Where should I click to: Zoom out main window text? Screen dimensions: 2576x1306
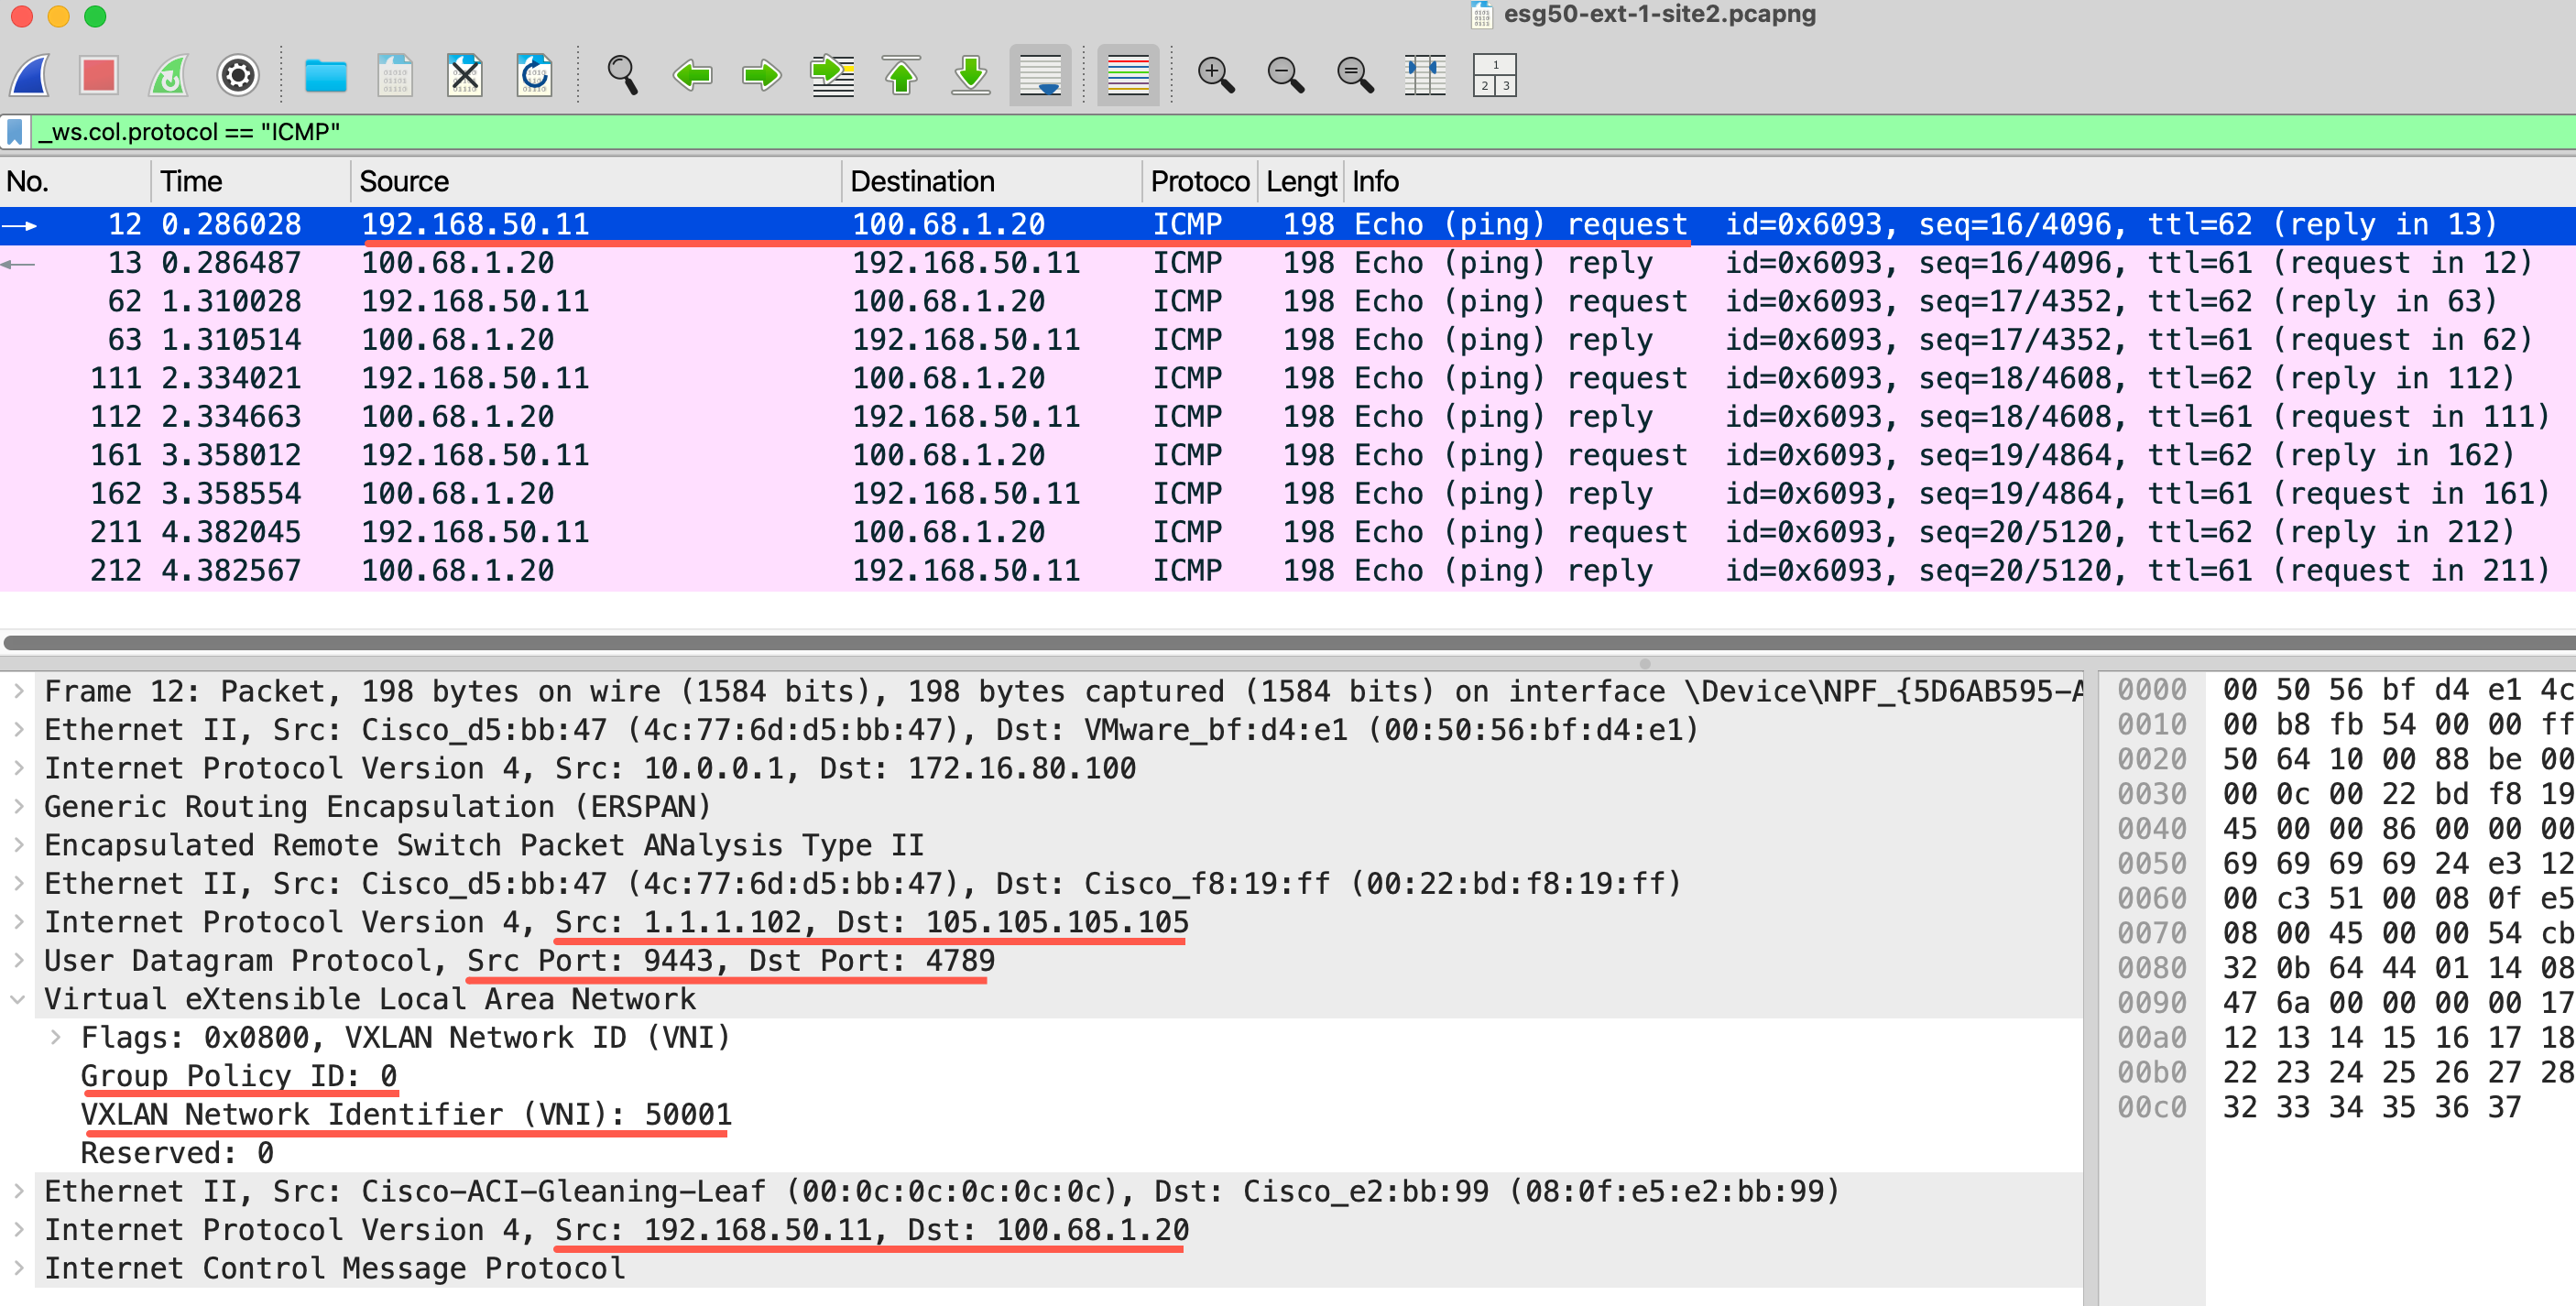coord(1285,75)
